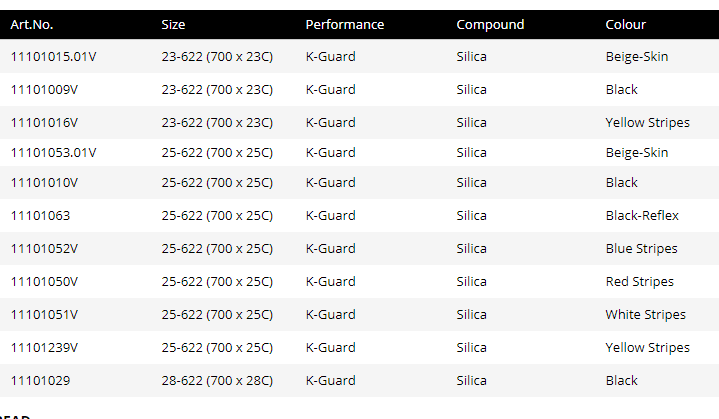This screenshot has height=419, width=719.
Task: Click the Art.No. column header
Action: (x=32, y=25)
